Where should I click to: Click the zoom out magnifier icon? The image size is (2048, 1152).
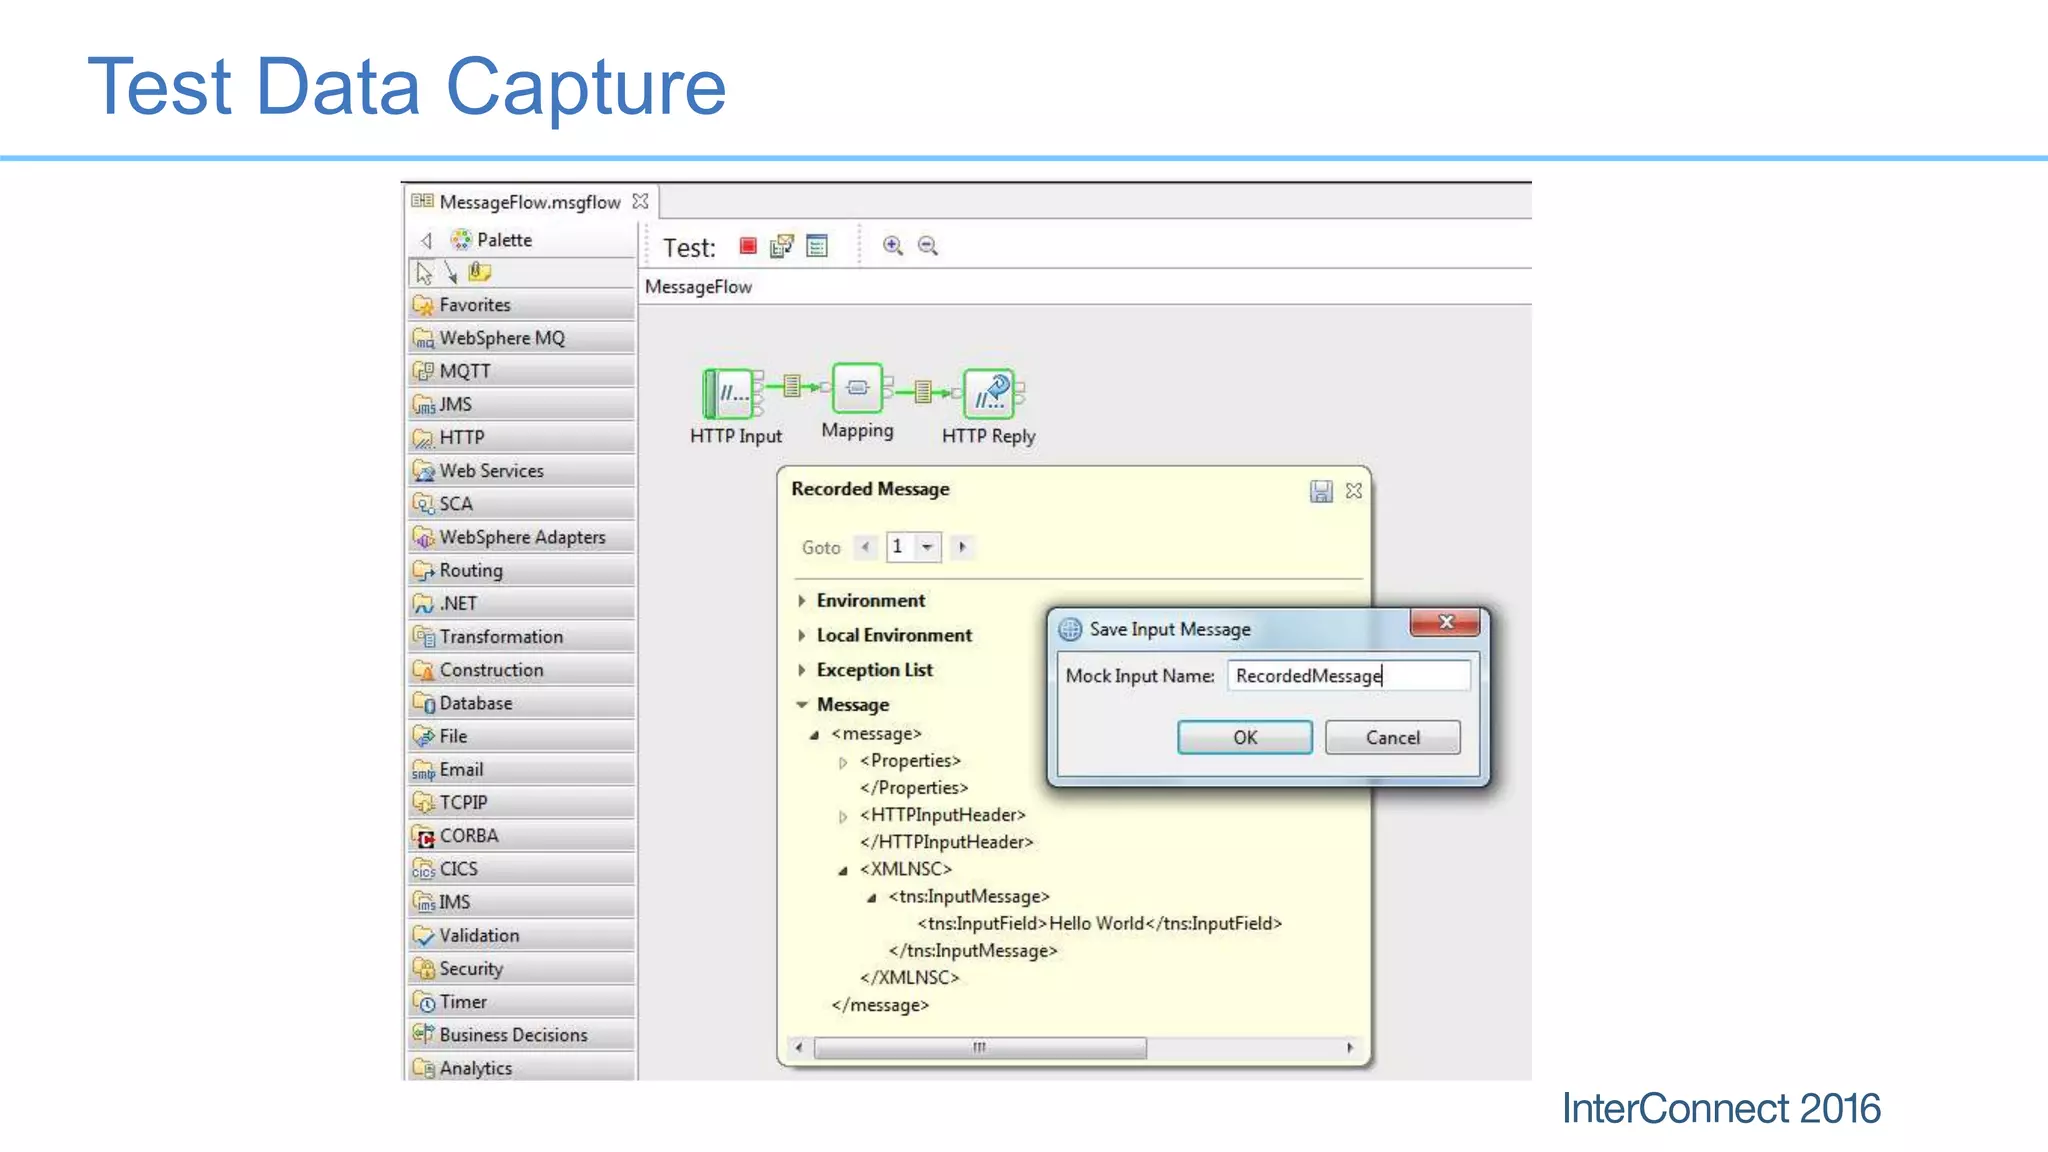point(928,246)
